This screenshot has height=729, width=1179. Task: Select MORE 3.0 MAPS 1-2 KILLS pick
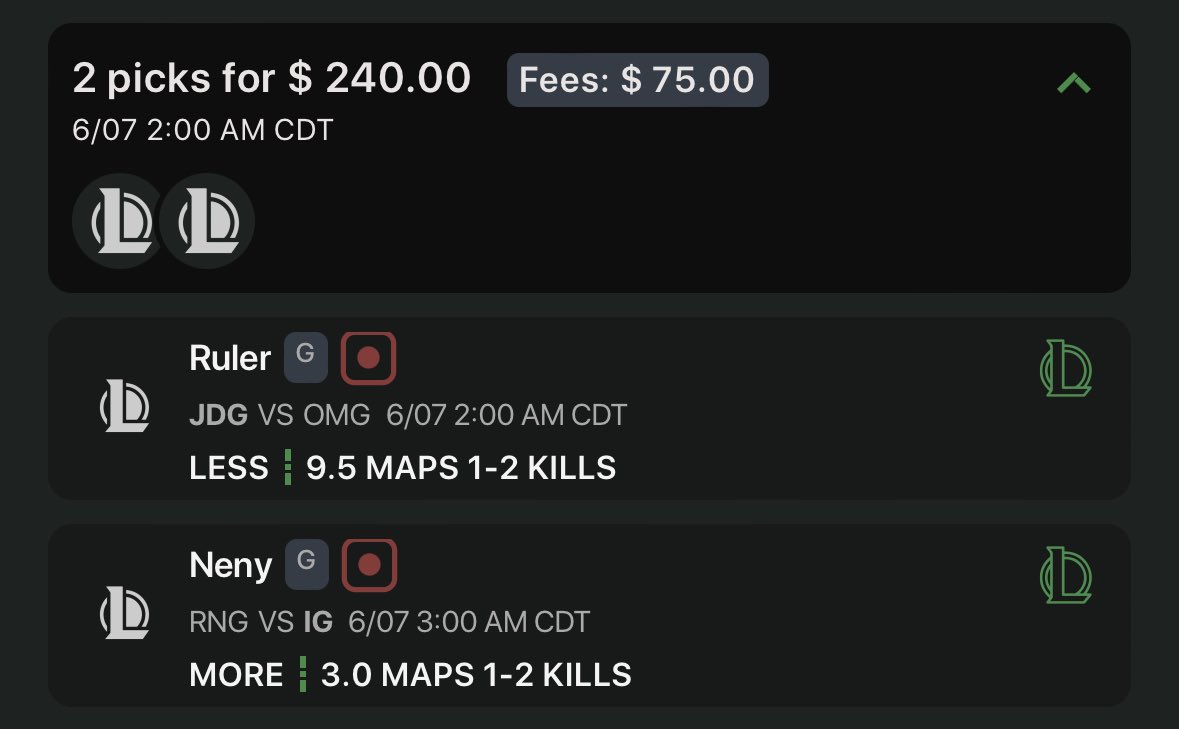(x=411, y=674)
